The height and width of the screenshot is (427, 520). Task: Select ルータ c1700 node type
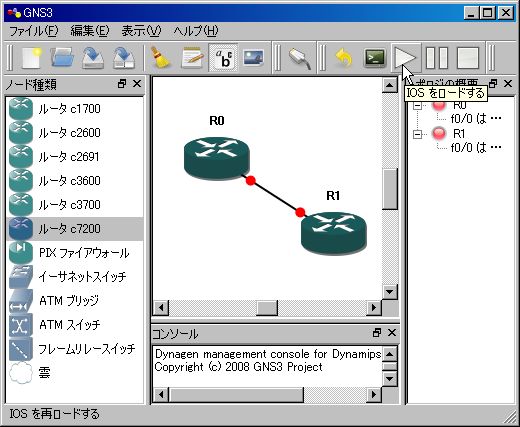point(75,109)
